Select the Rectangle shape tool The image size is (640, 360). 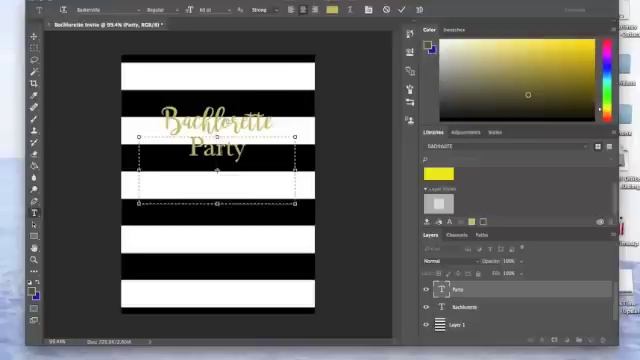pos(34,236)
